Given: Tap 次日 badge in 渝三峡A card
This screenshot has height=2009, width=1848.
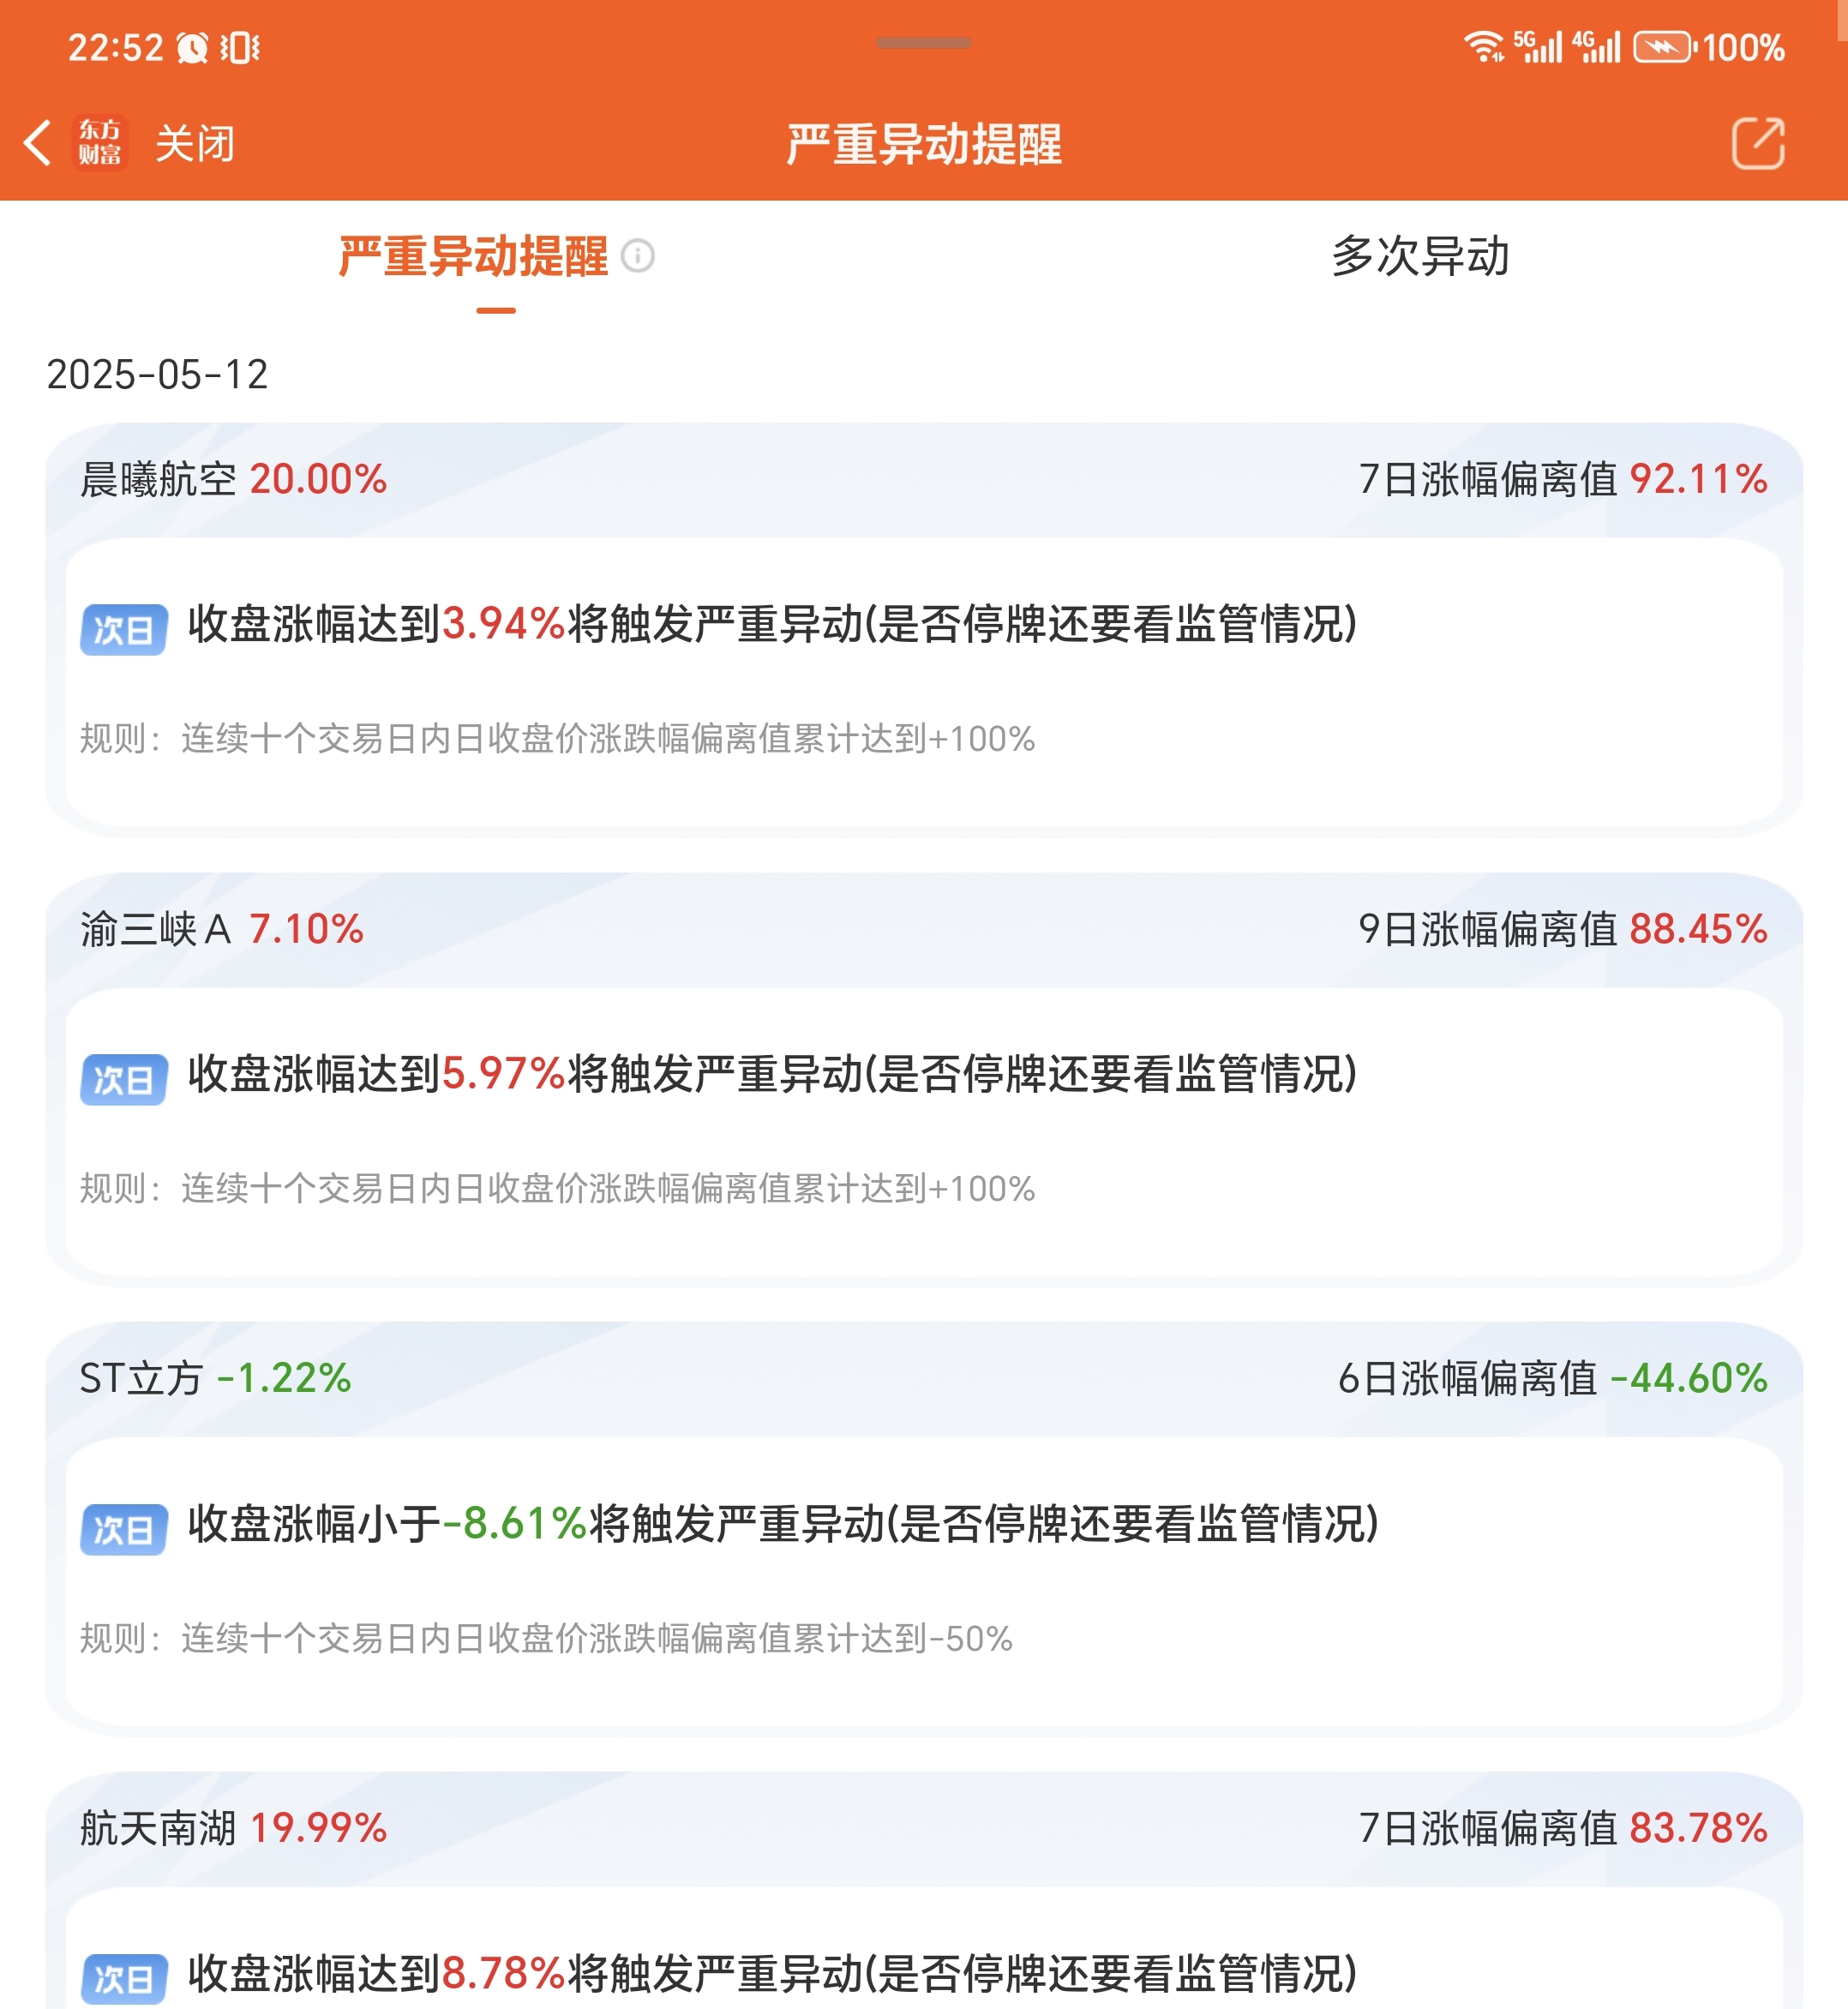Looking at the screenshot, I should pyautogui.click(x=124, y=1079).
